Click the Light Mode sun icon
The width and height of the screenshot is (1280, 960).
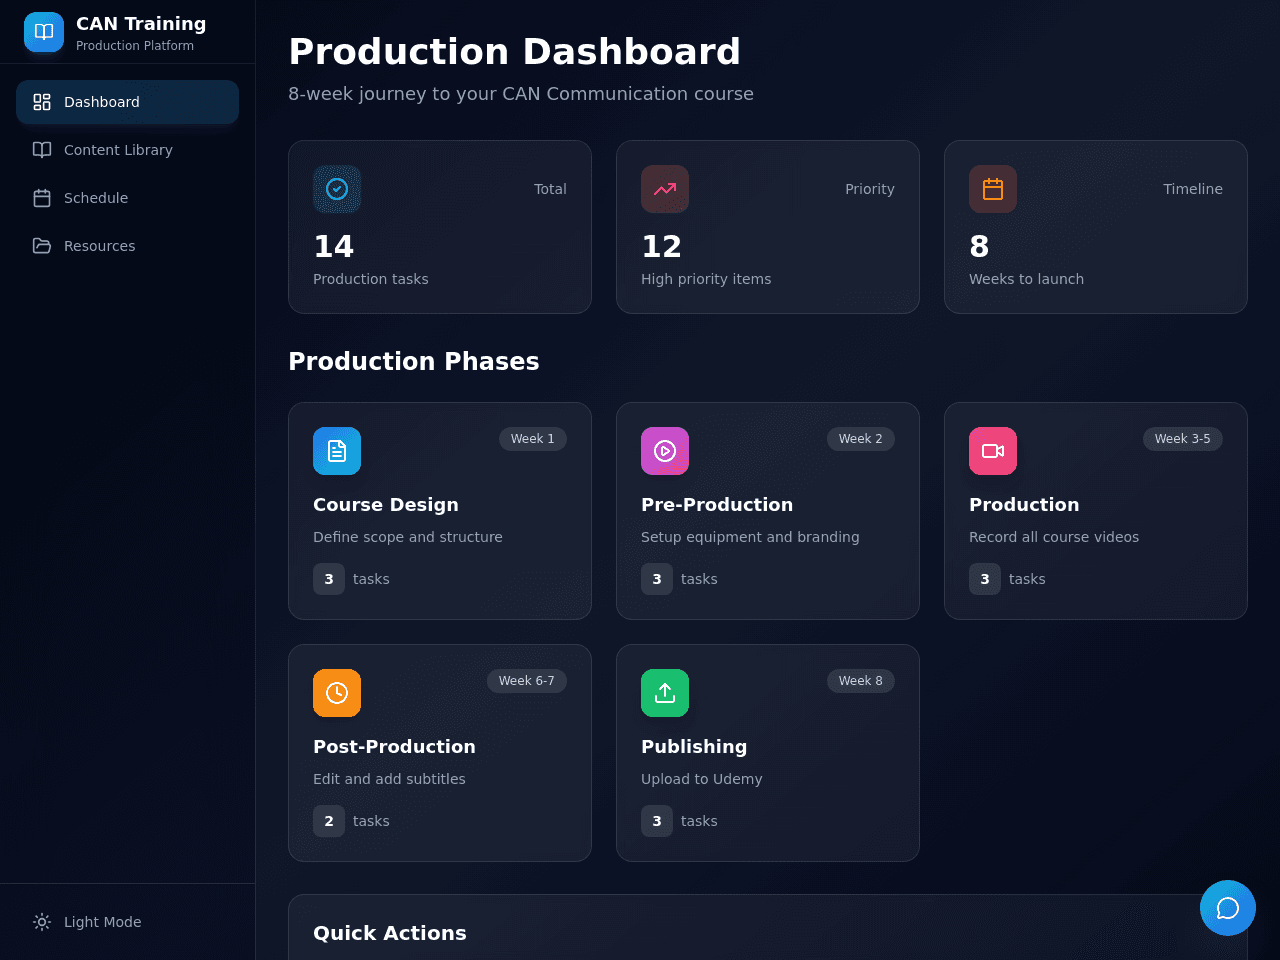click(42, 922)
